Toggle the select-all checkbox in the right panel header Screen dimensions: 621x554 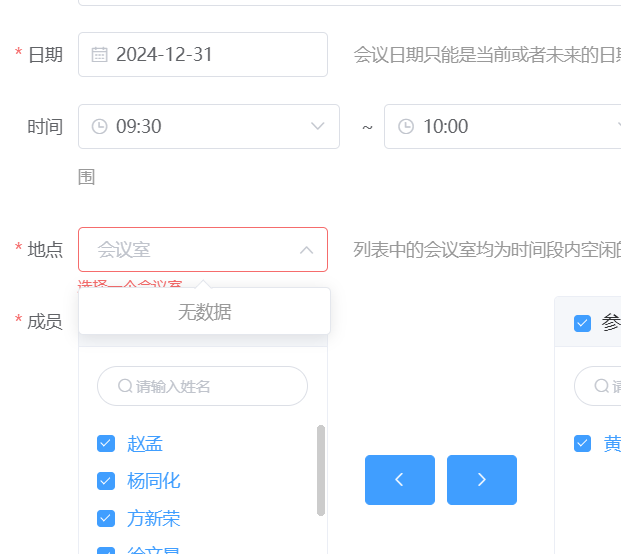582,323
